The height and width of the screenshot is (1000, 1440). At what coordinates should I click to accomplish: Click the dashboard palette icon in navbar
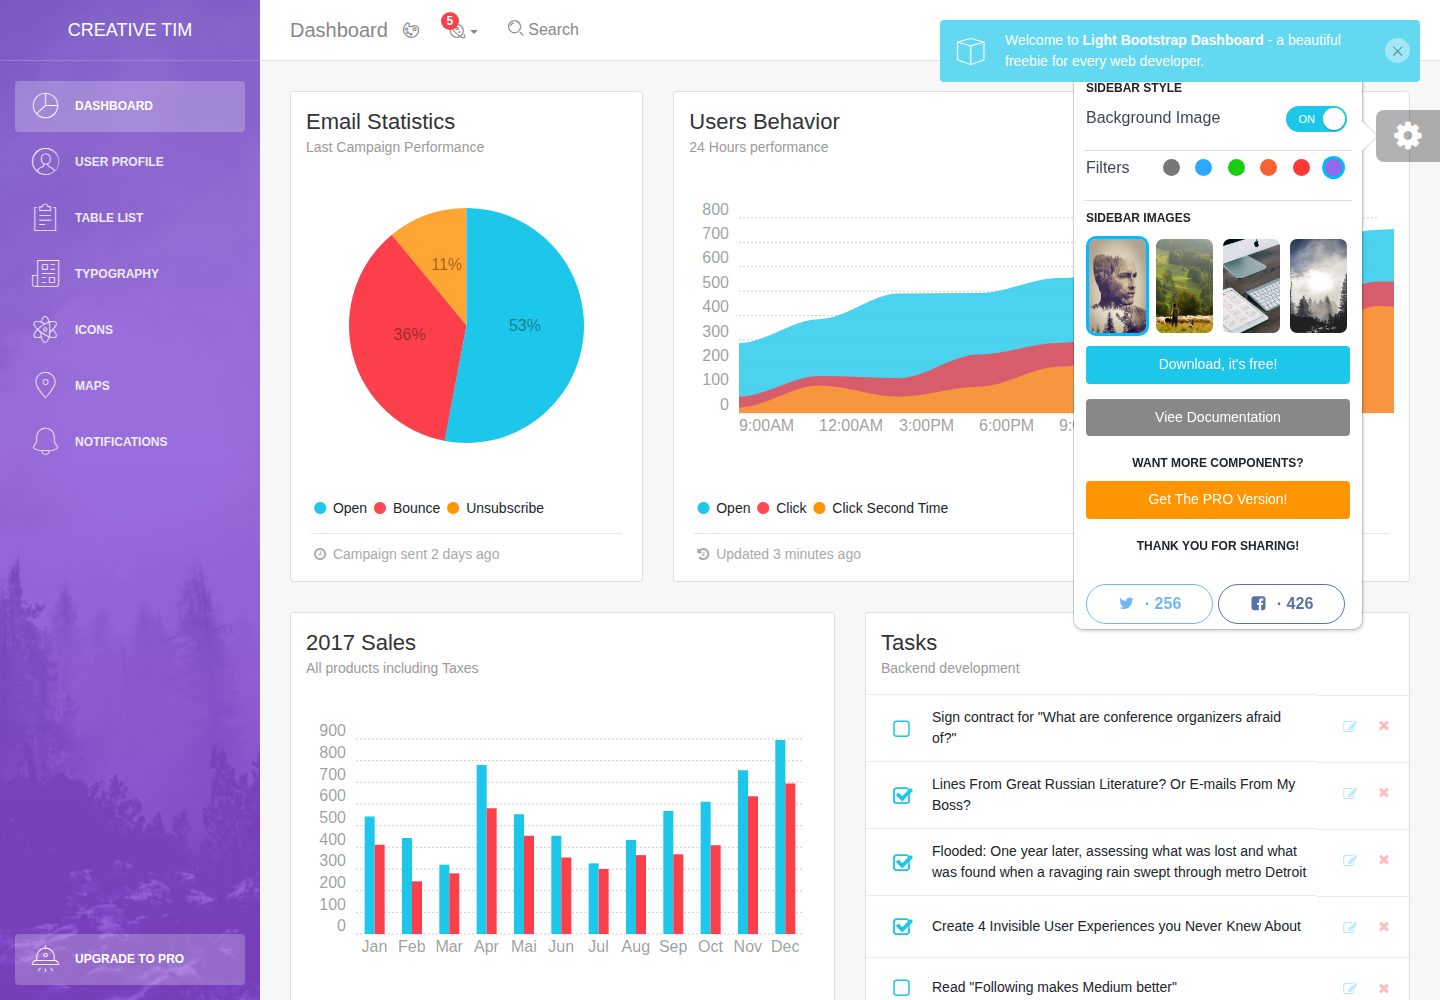coord(411,30)
